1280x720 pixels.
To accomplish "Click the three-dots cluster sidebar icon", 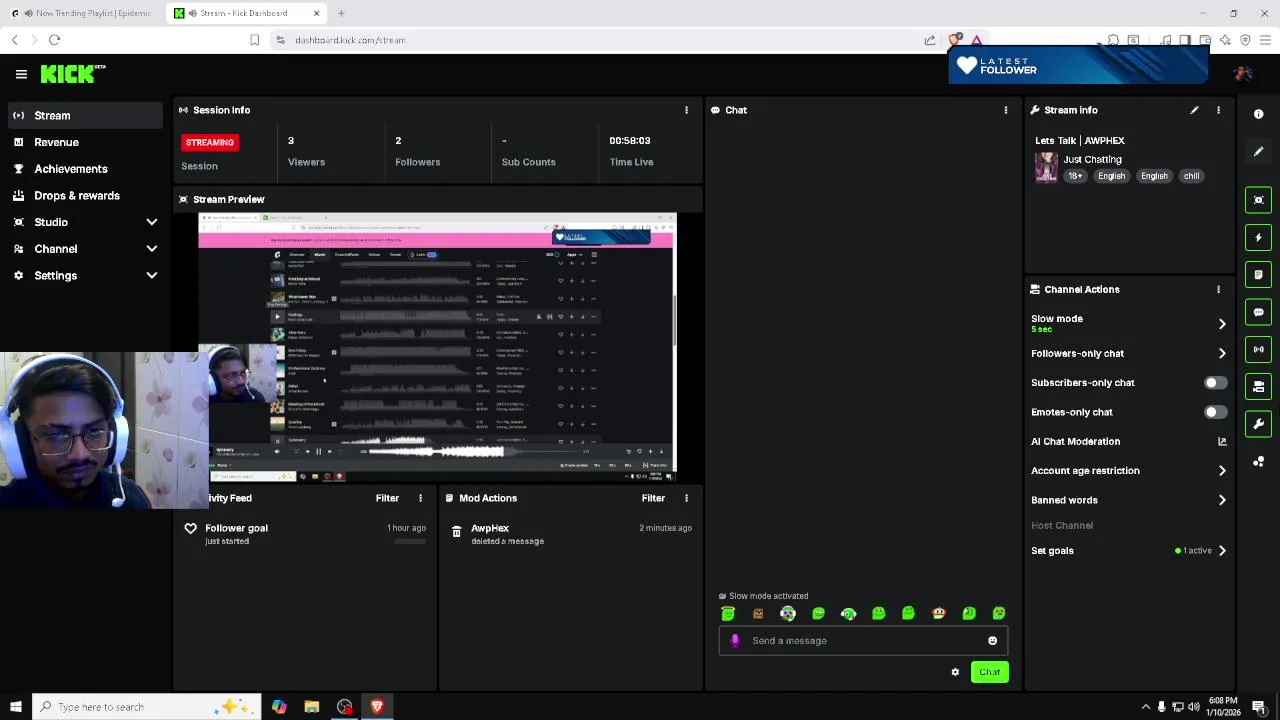I will pos(1259,461).
